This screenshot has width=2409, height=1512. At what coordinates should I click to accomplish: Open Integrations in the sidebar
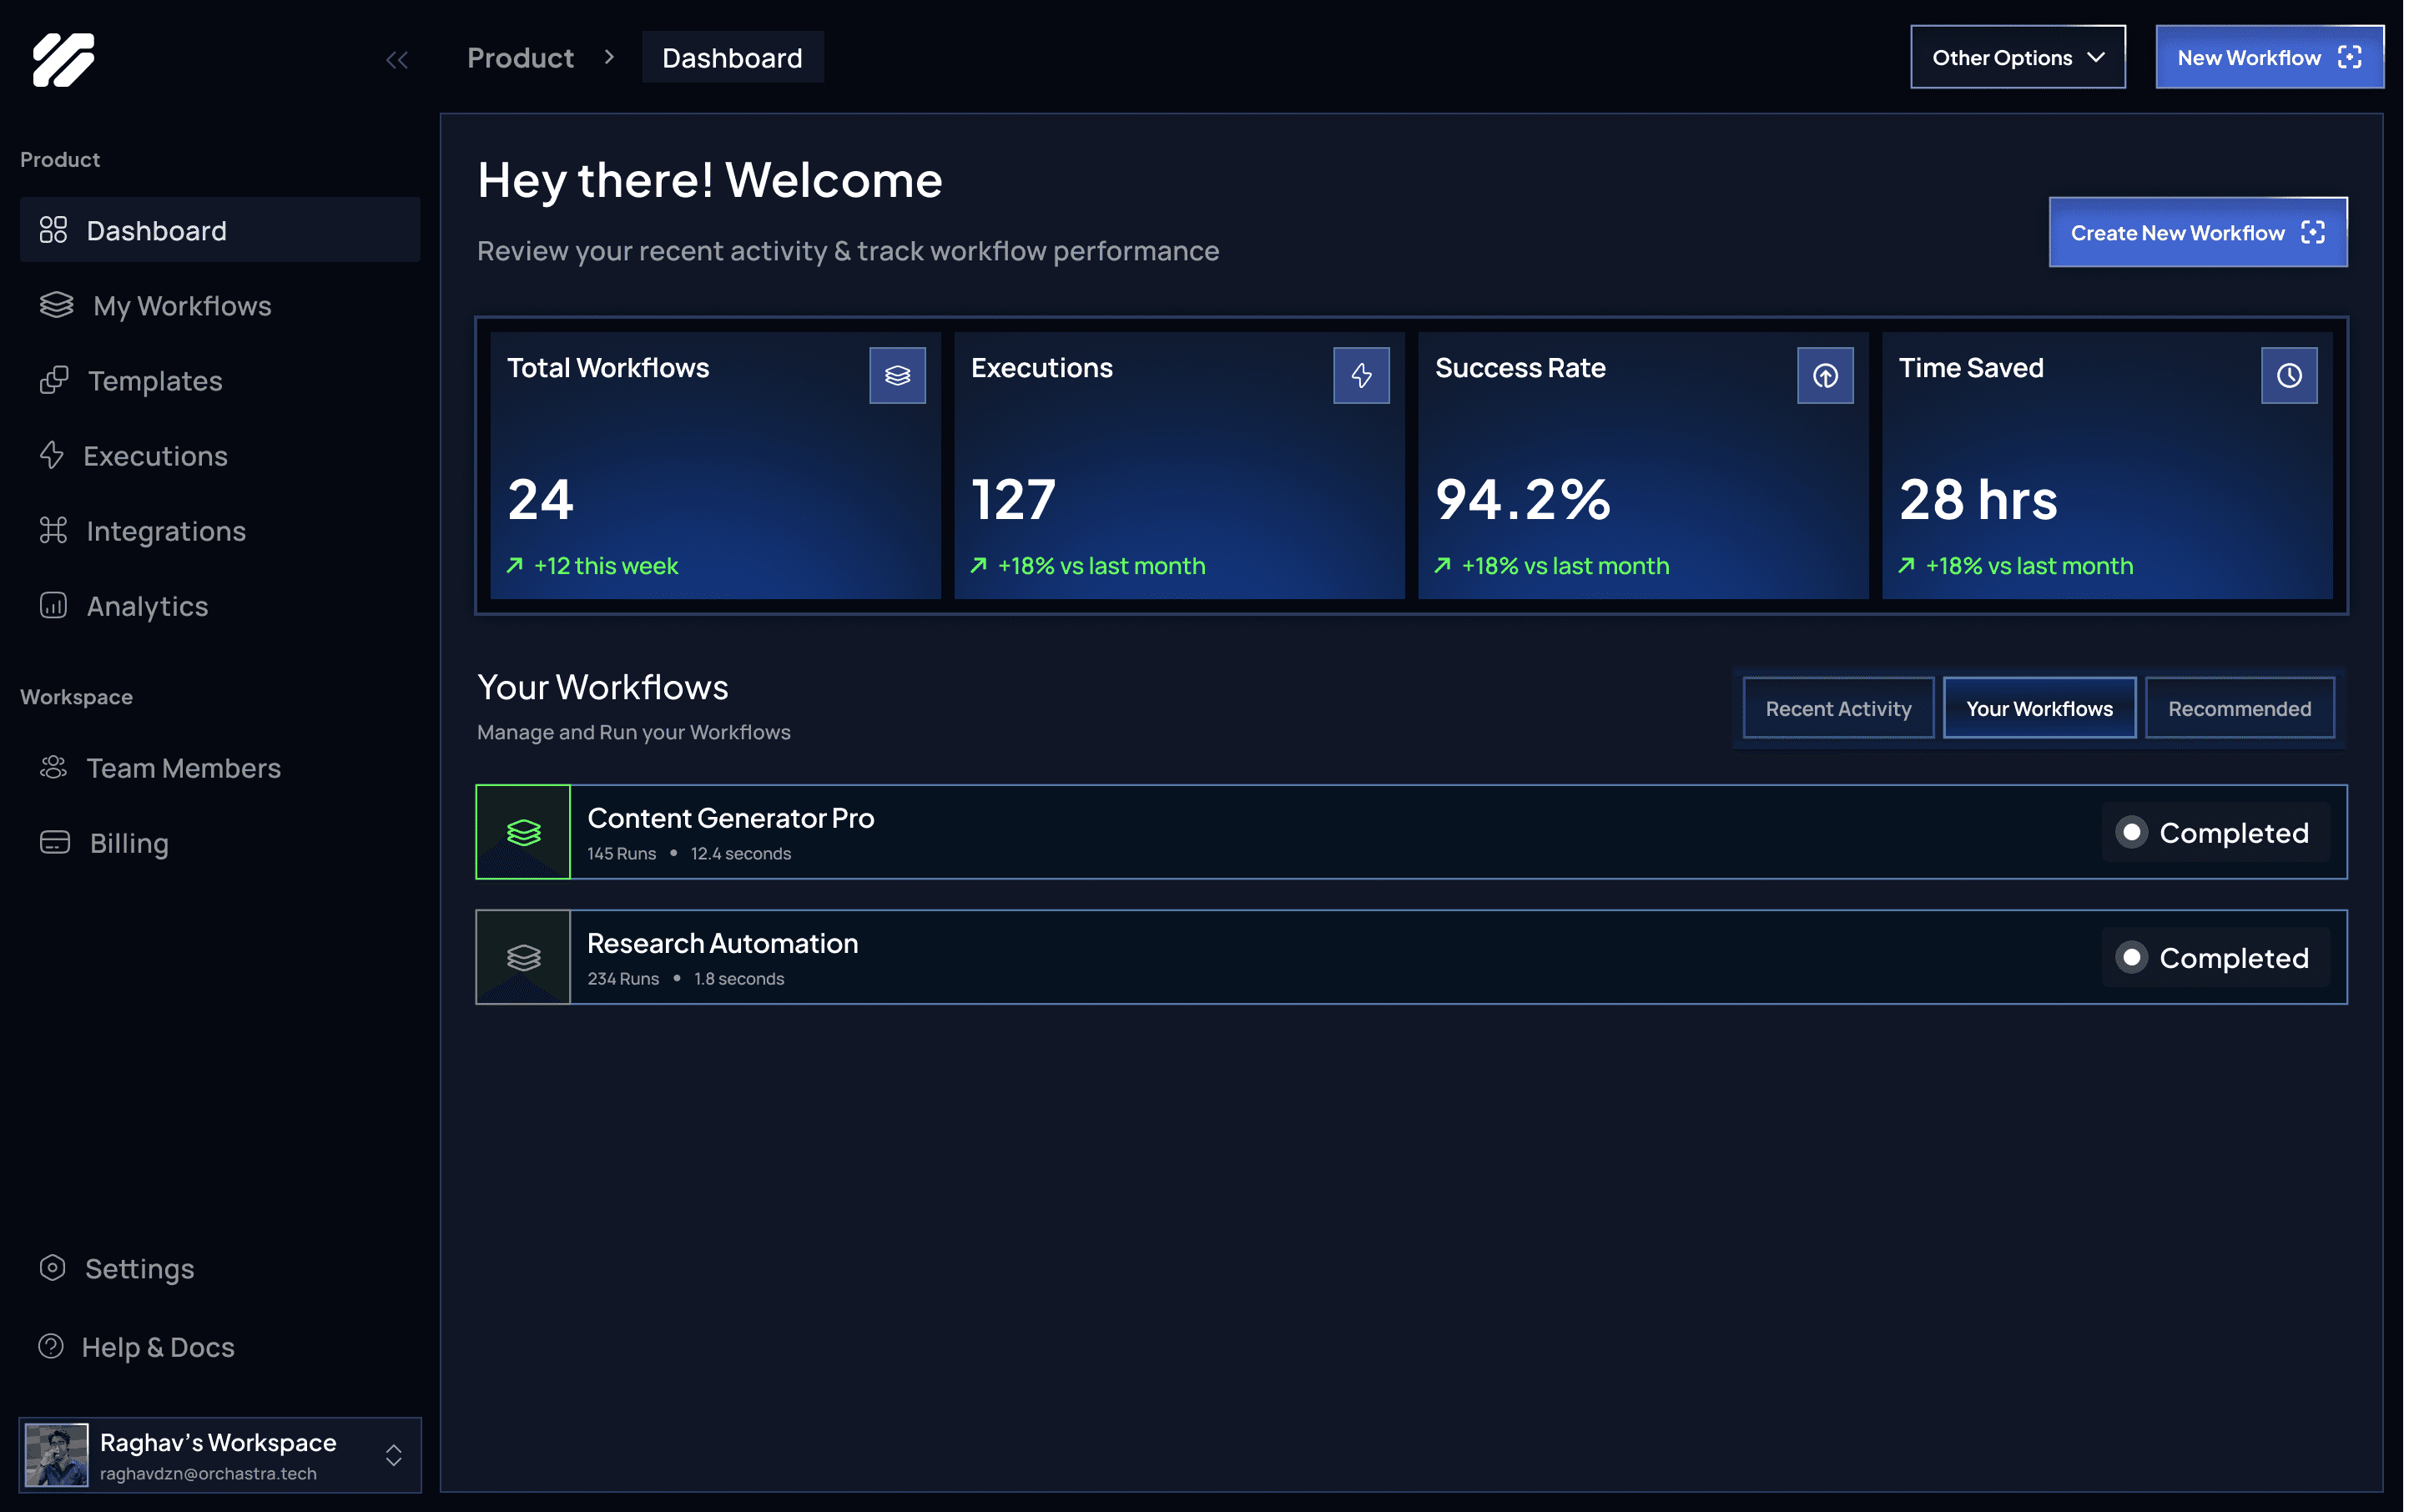point(165,531)
